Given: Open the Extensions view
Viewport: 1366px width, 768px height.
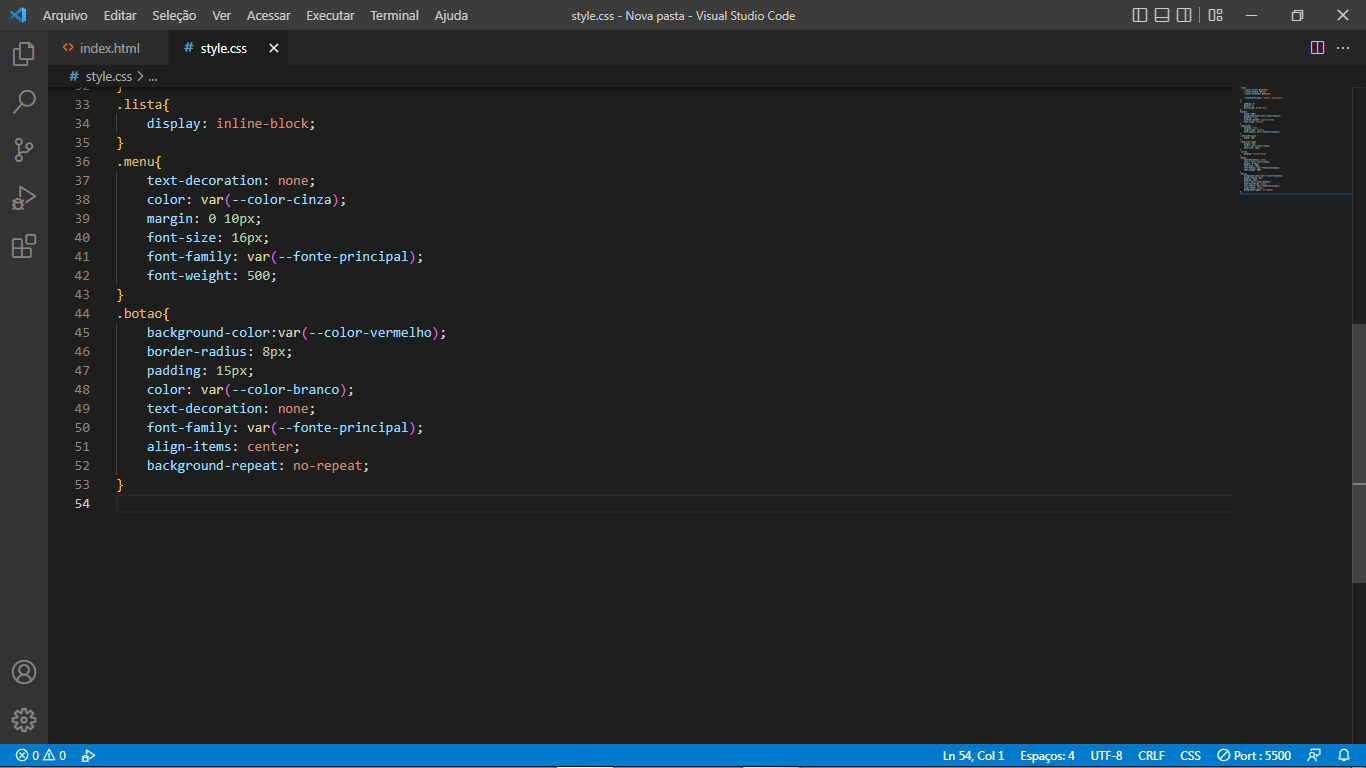Looking at the screenshot, I should (x=24, y=246).
